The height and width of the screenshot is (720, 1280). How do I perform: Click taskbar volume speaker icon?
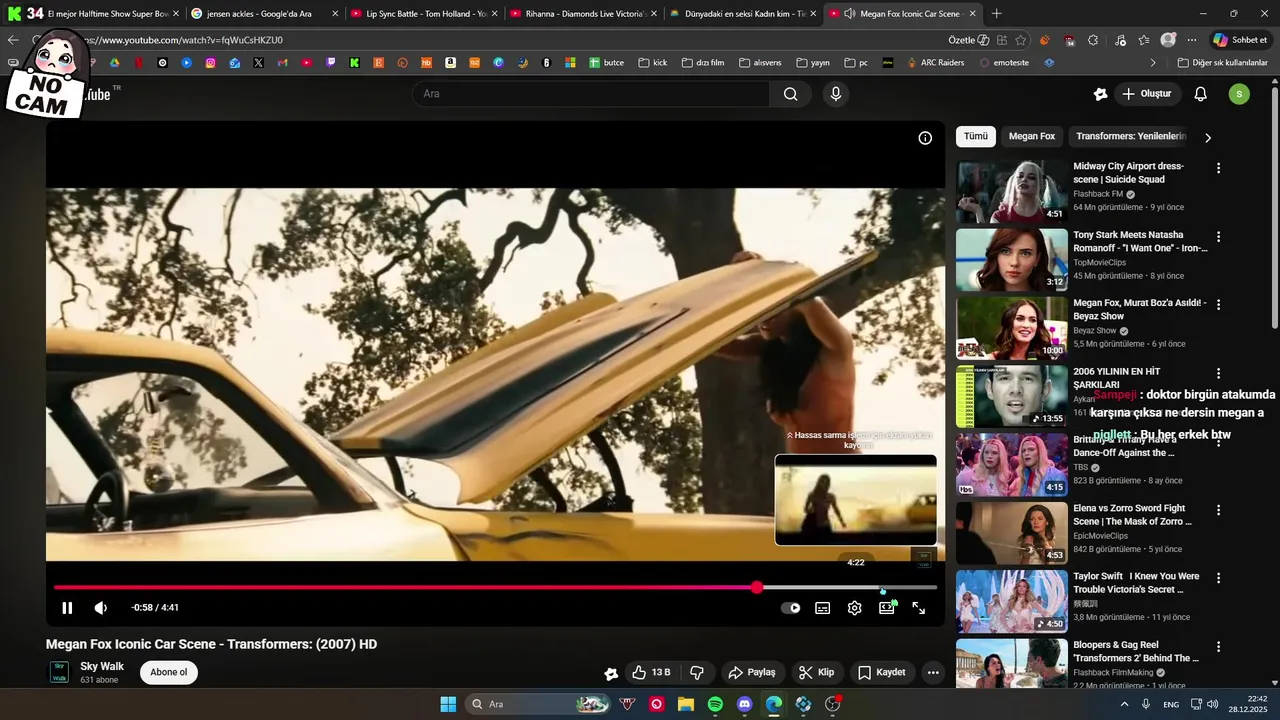[1212, 704]
